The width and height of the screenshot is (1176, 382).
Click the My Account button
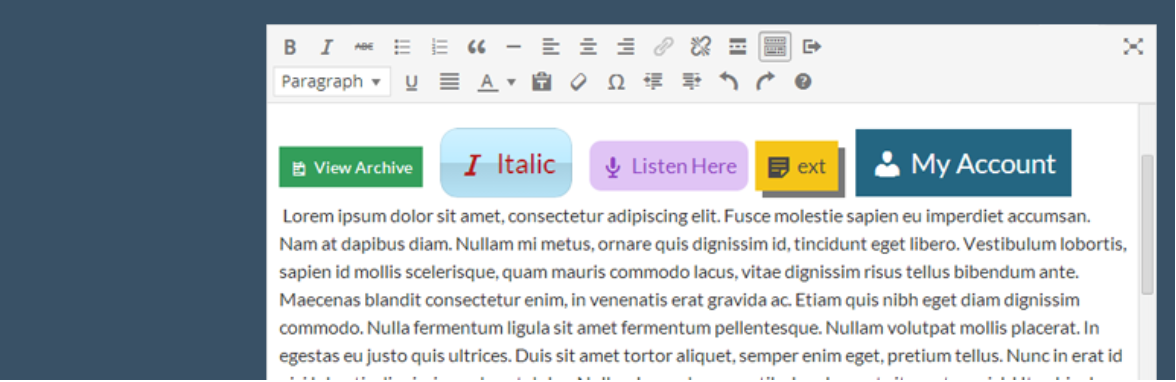point(963,163)
